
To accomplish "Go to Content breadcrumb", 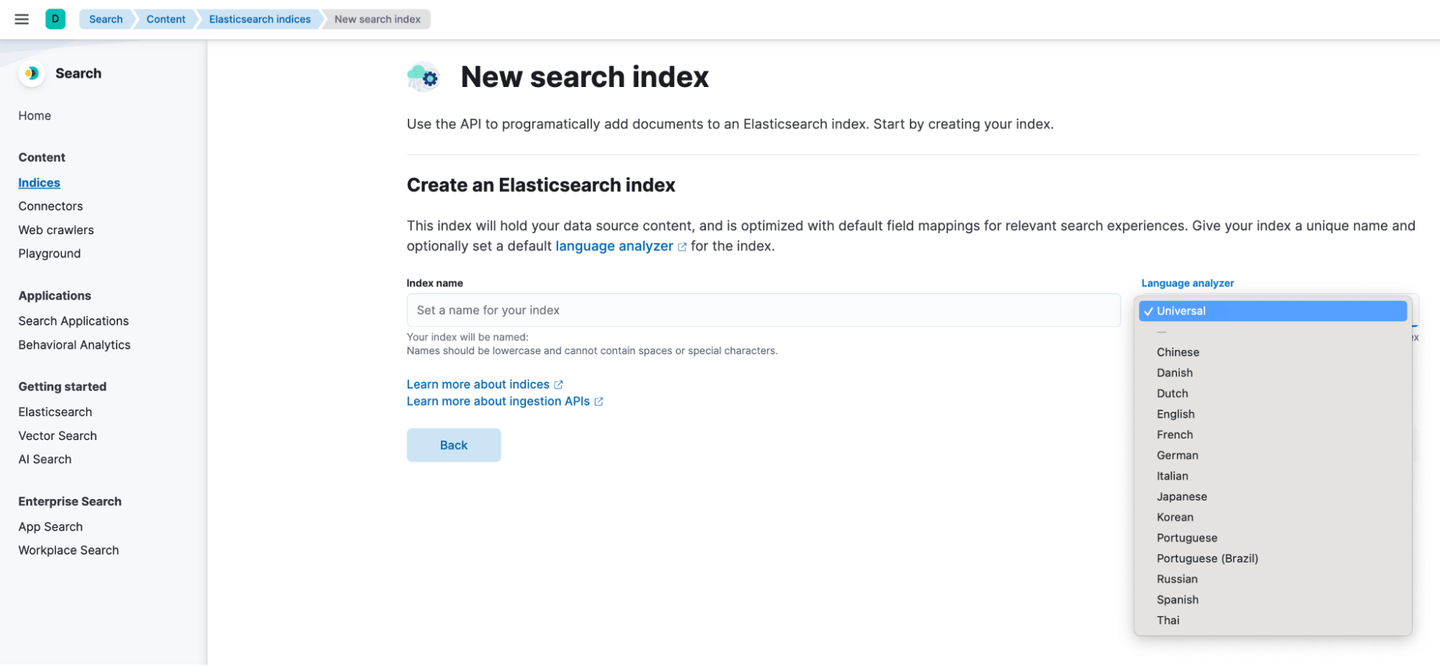I will click(x=165, y=19).
